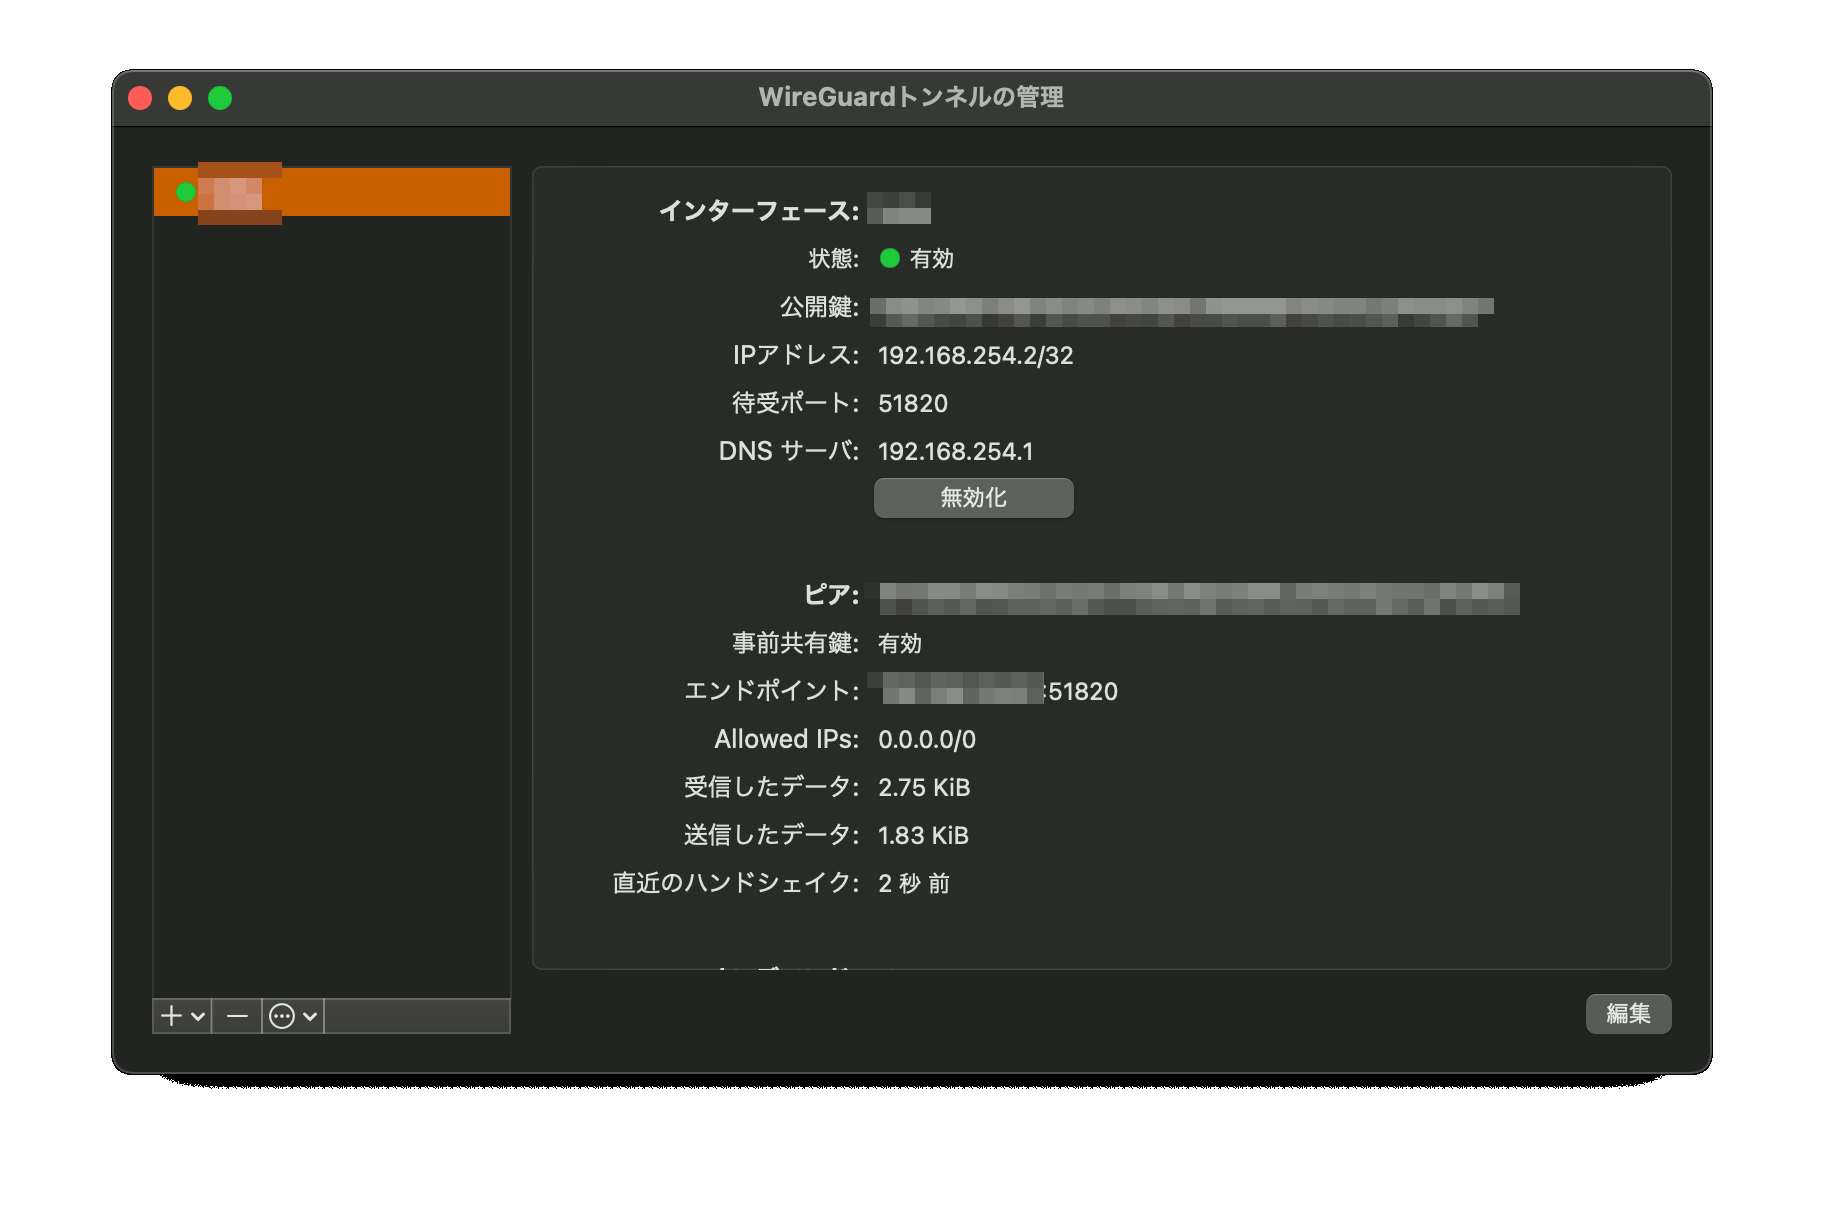Click the DNS server value 192.168.254.1
The width and height of the screenshot is (1824, 1228).
[x=955, y=452]
